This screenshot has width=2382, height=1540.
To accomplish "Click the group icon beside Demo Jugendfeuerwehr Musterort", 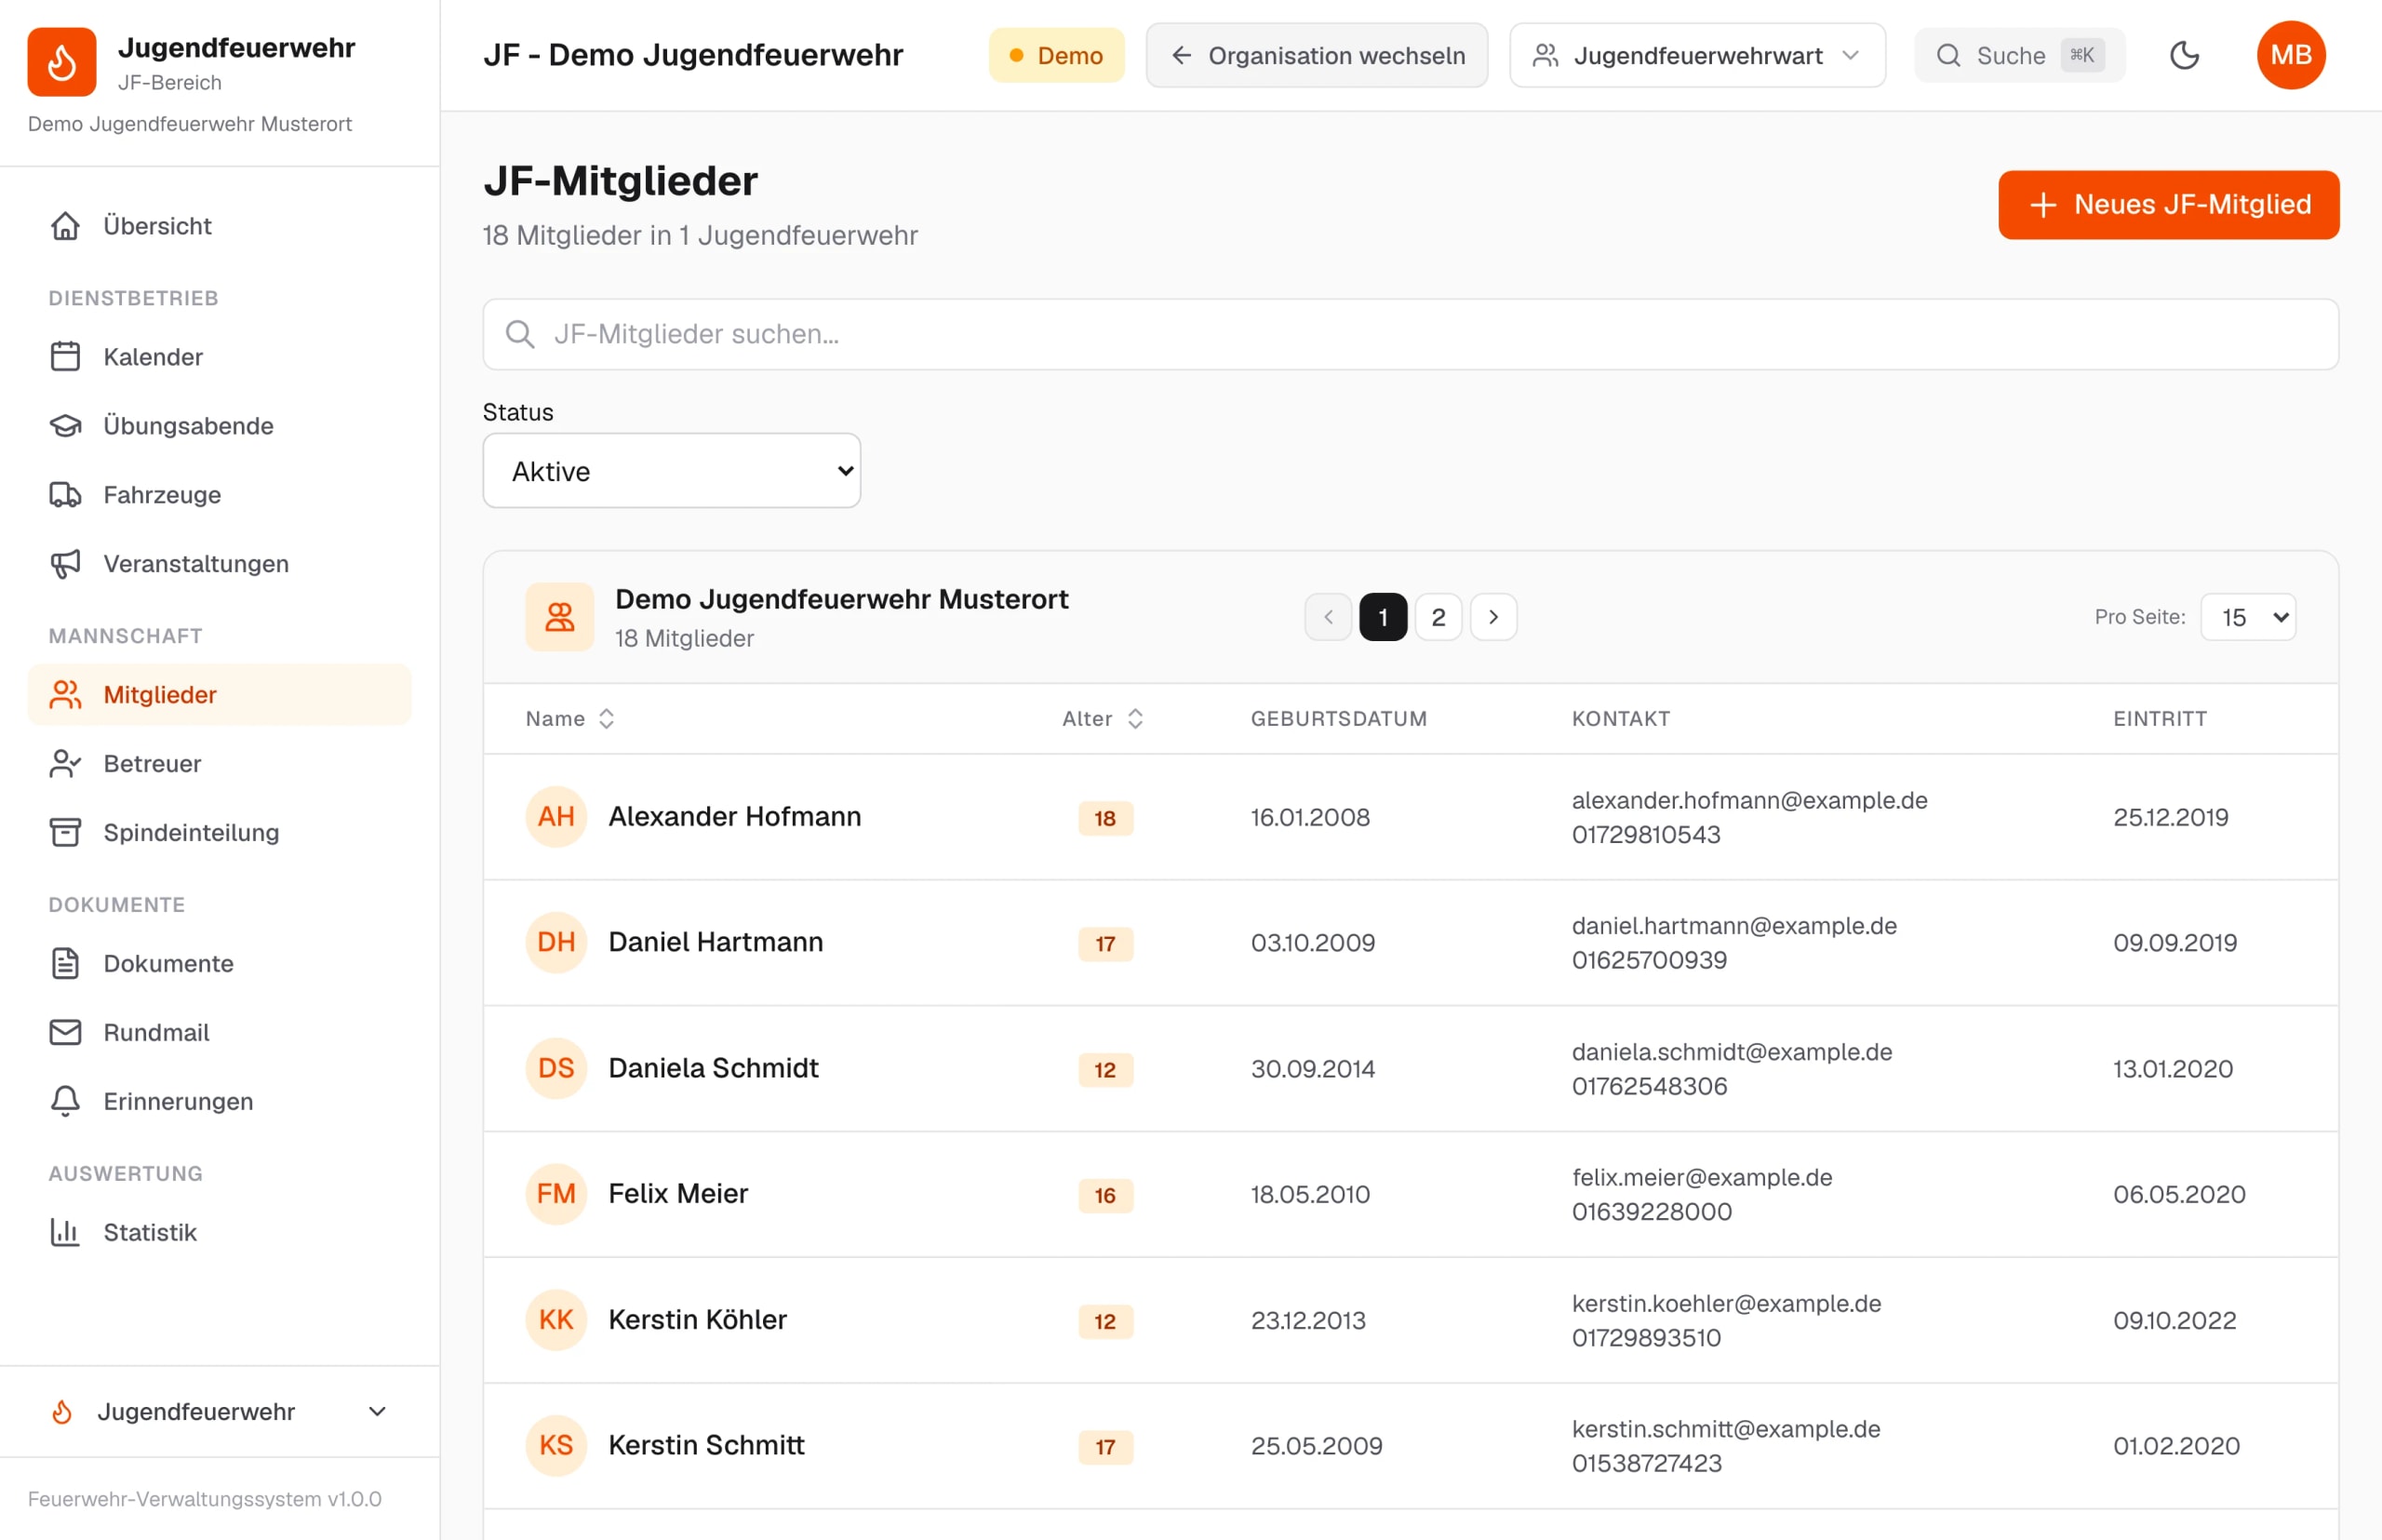I will pyautogui.click(x=560, y=618).
